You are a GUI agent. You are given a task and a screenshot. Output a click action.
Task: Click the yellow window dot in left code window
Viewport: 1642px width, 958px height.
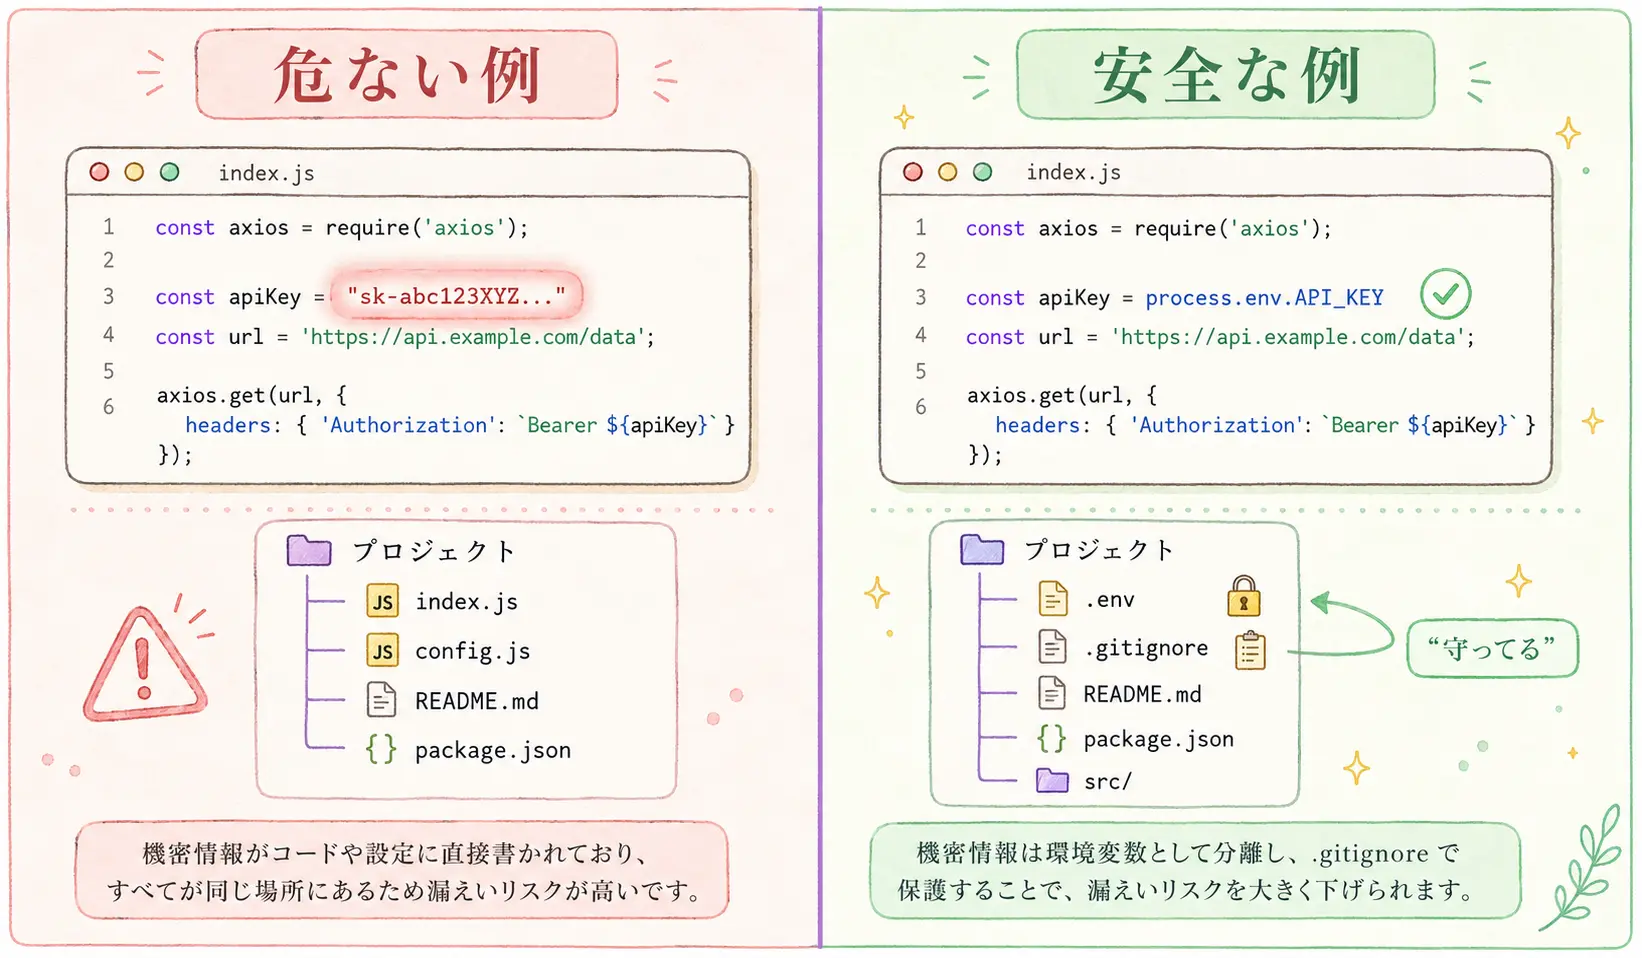(134, 172)
